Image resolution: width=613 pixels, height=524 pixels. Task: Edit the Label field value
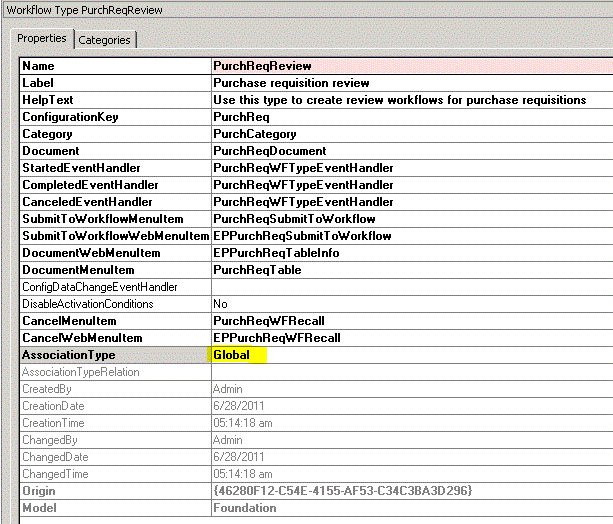(x=291, y=83)
